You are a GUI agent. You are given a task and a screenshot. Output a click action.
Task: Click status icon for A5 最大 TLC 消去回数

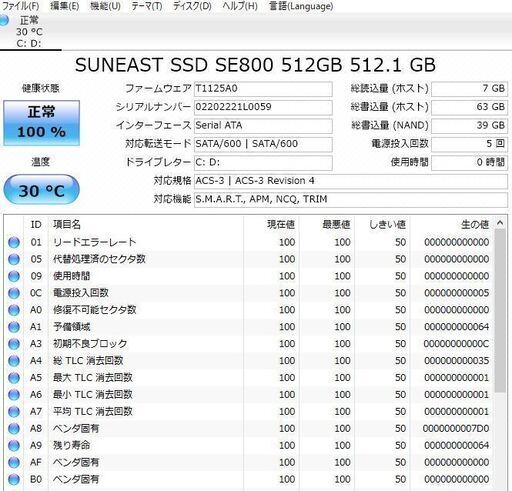(14, 378)
